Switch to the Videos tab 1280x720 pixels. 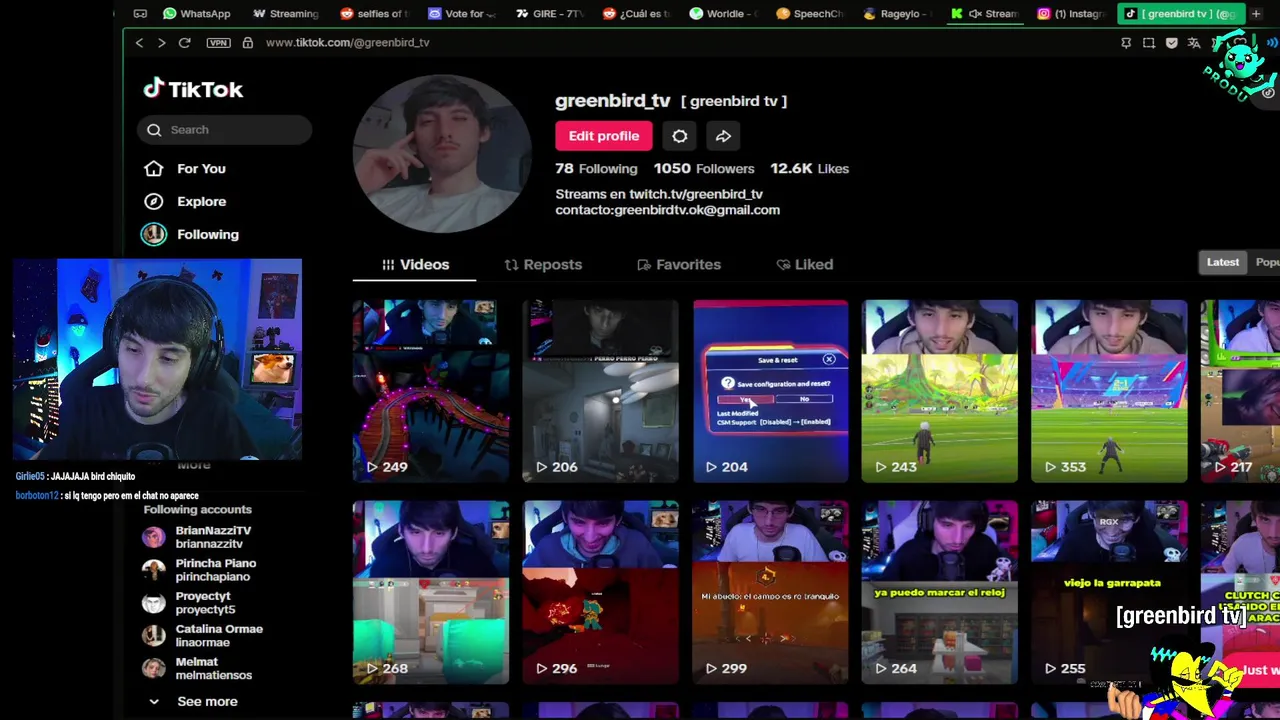coord(415,265)
